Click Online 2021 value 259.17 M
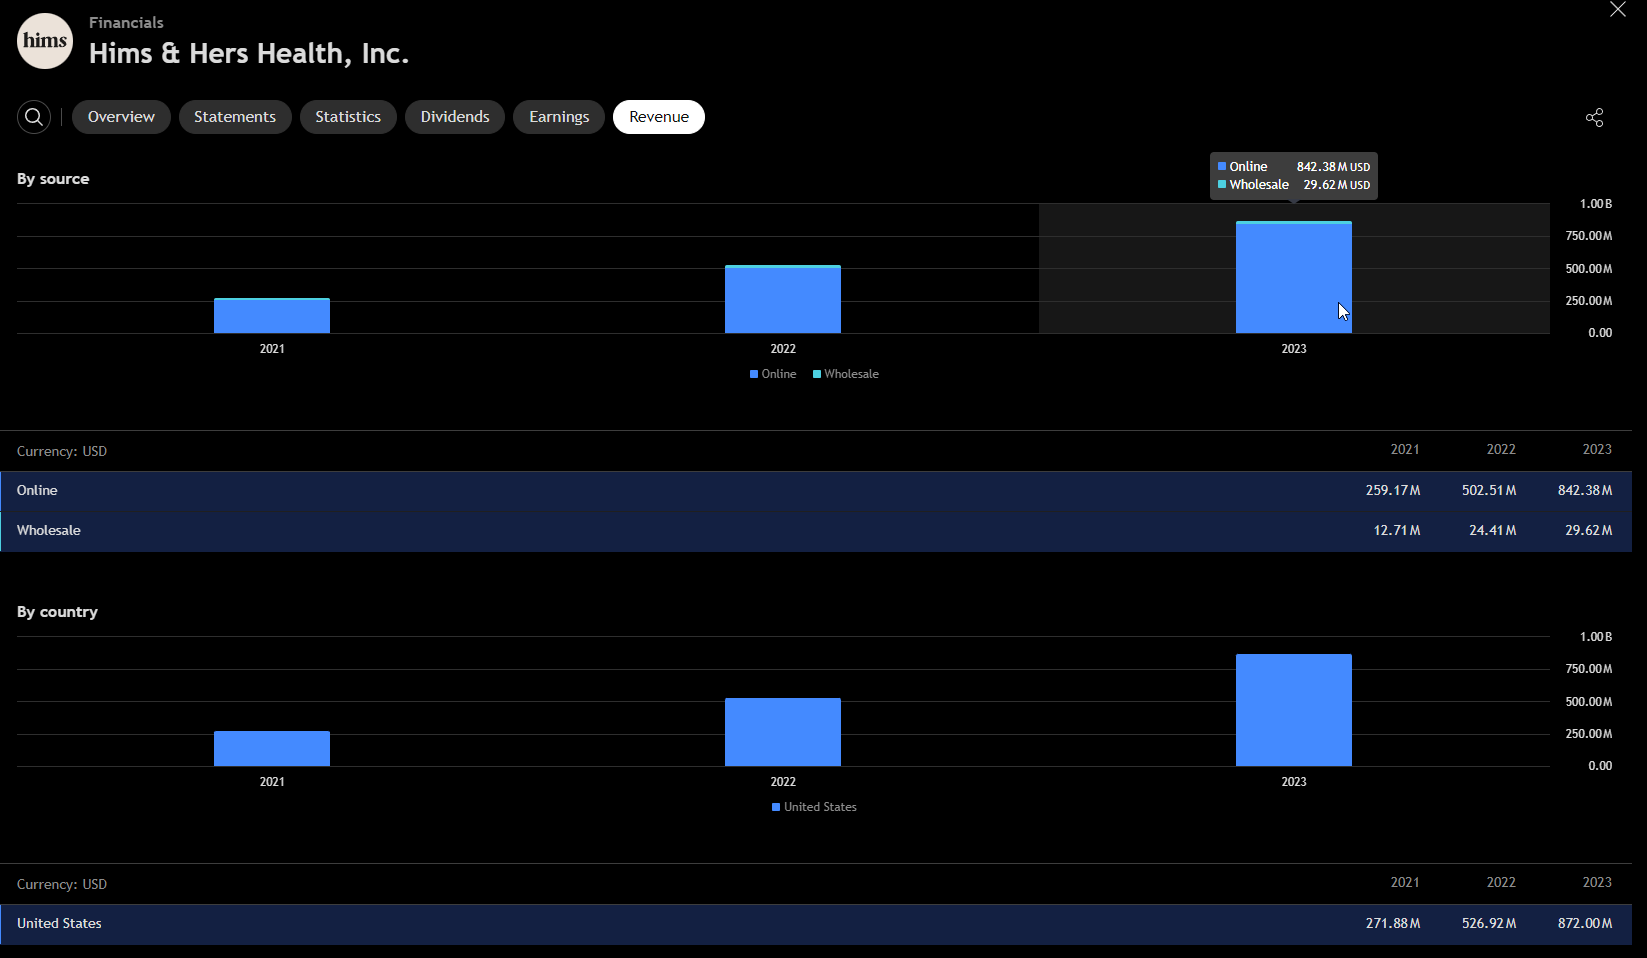 tap(1393, 491)
